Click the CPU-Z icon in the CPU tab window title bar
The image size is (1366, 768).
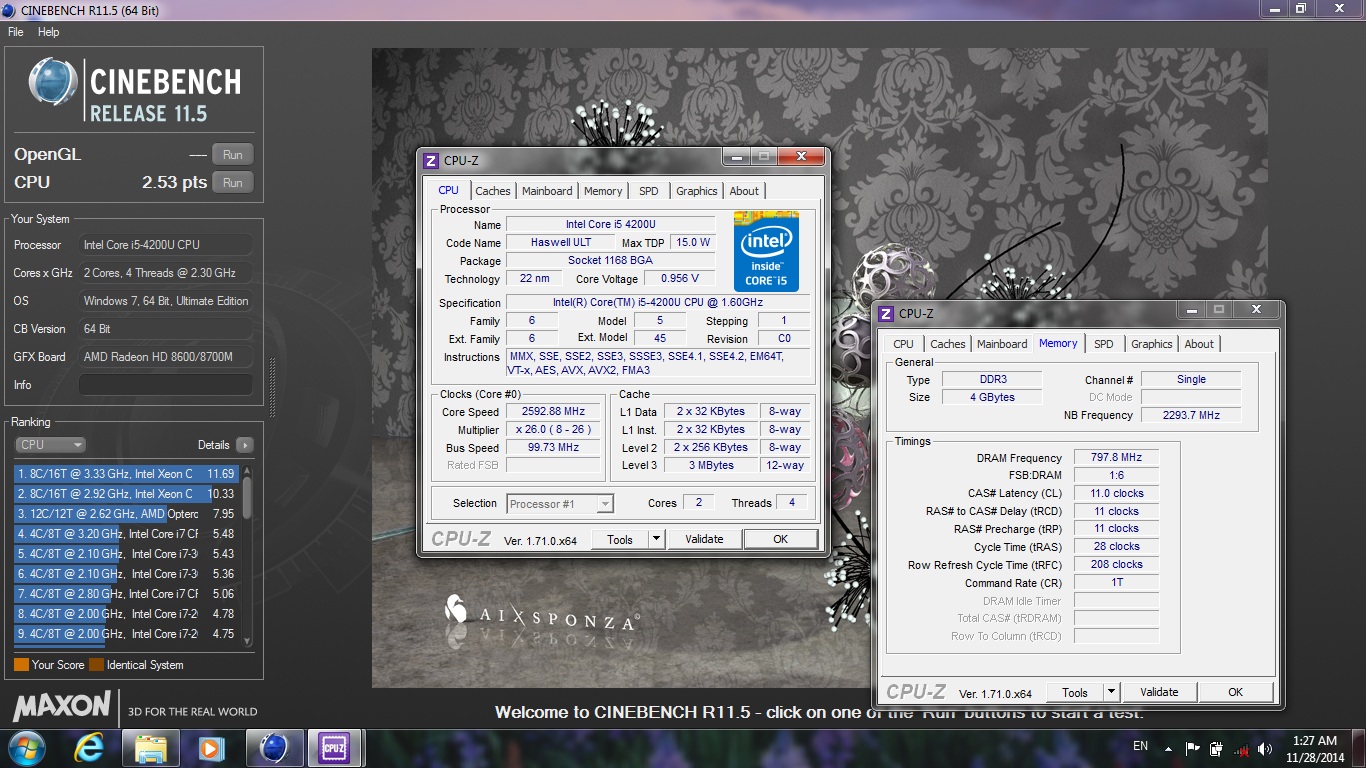tap(431, 160)
